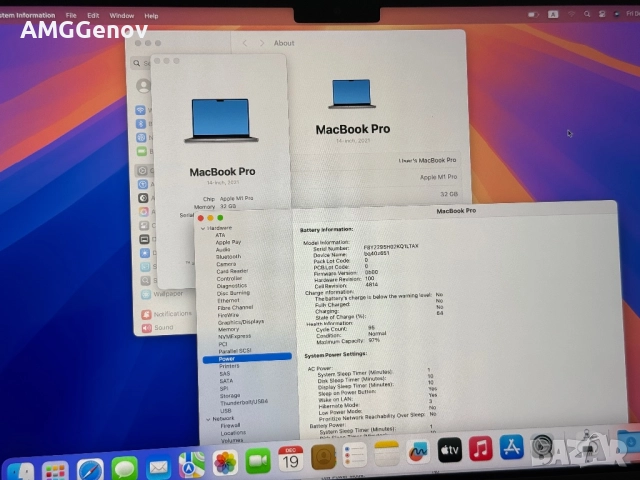Launch Safari from the Dock

pos(90,470)
